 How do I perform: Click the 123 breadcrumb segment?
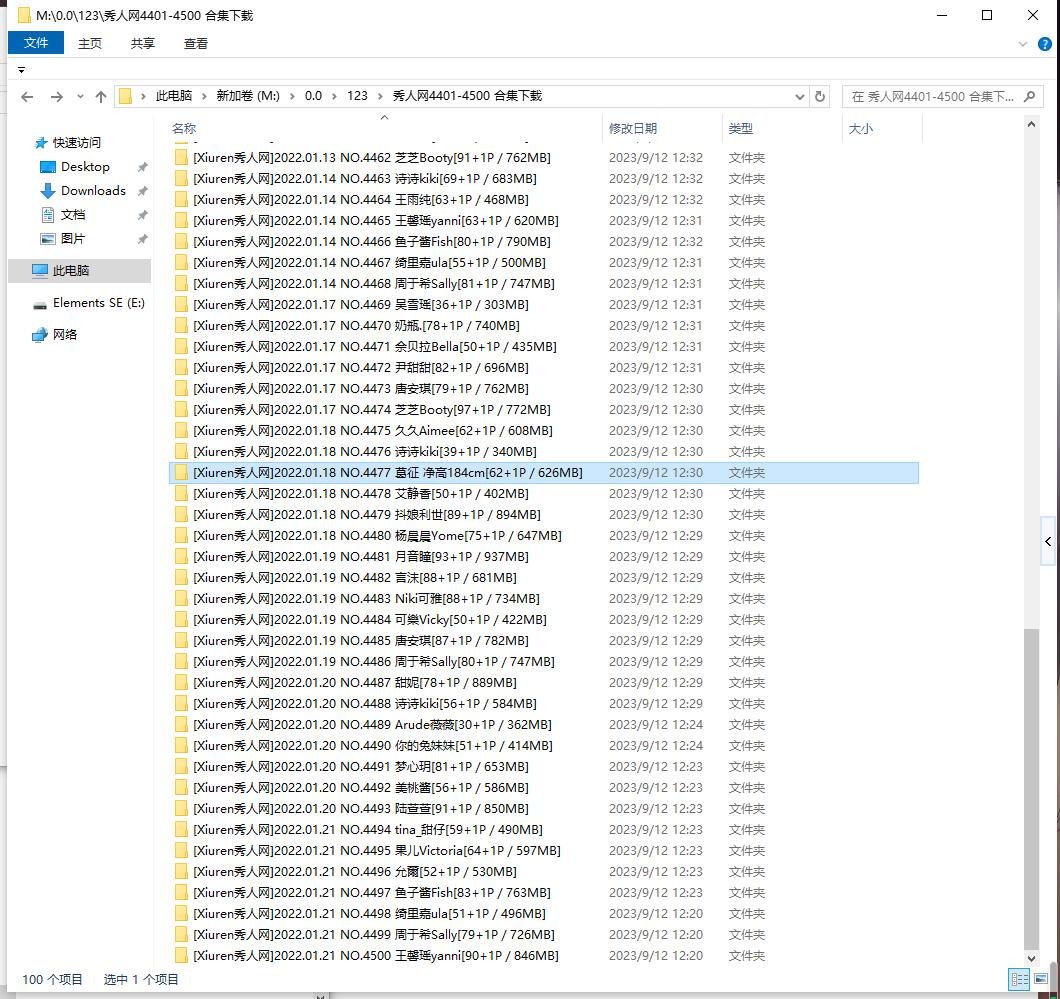pyautogui.click(x=357, y=96)
